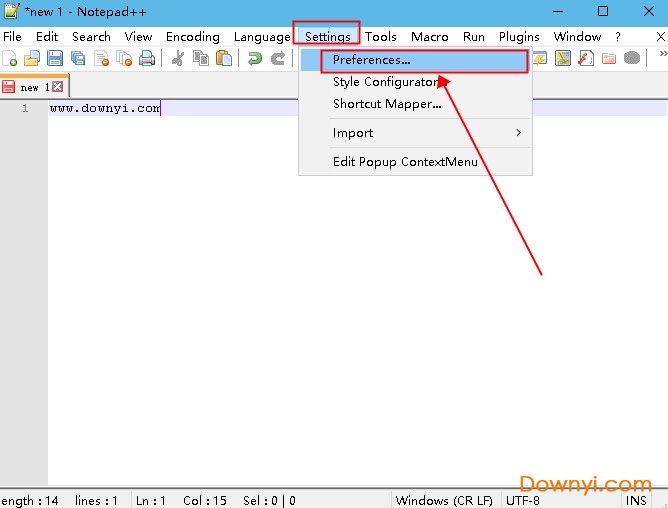Screen dimensions: 668x508
Task: Click the Settings menu
Action: pos(328,37)
